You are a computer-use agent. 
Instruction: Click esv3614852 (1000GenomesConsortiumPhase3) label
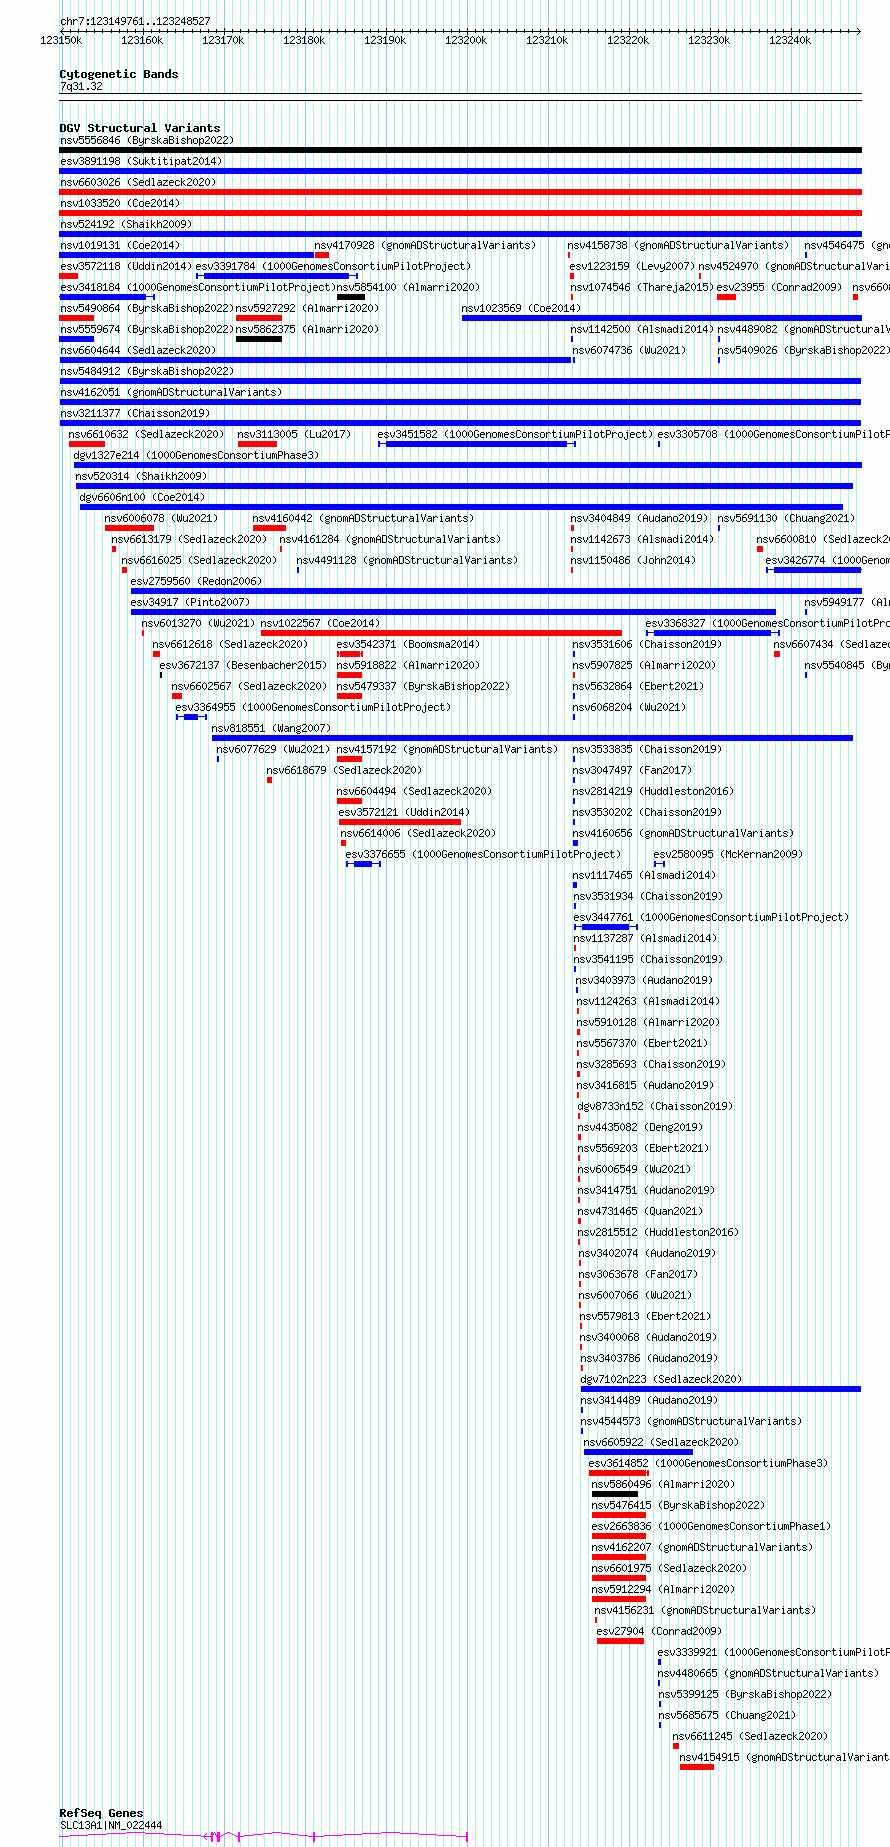709,1464
